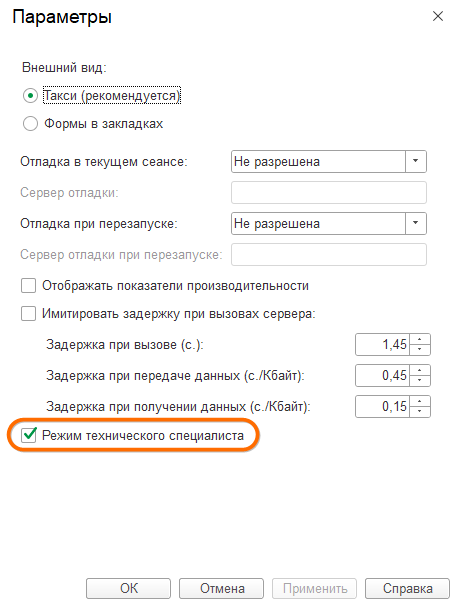Decrease Задержка при передаче данных down arrow
The height and width of the screenshot is (604, 458).
click(419, 381)
